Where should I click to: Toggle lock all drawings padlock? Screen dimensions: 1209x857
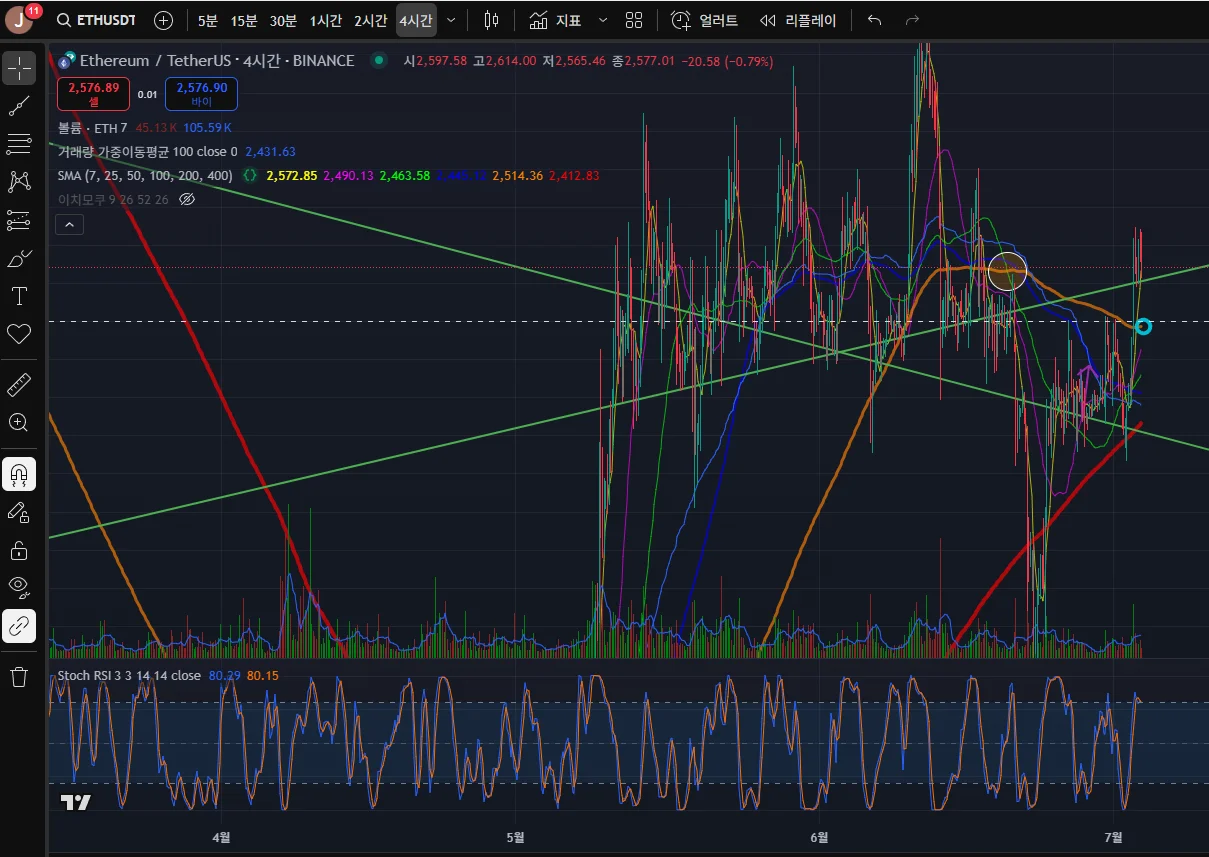19,550
